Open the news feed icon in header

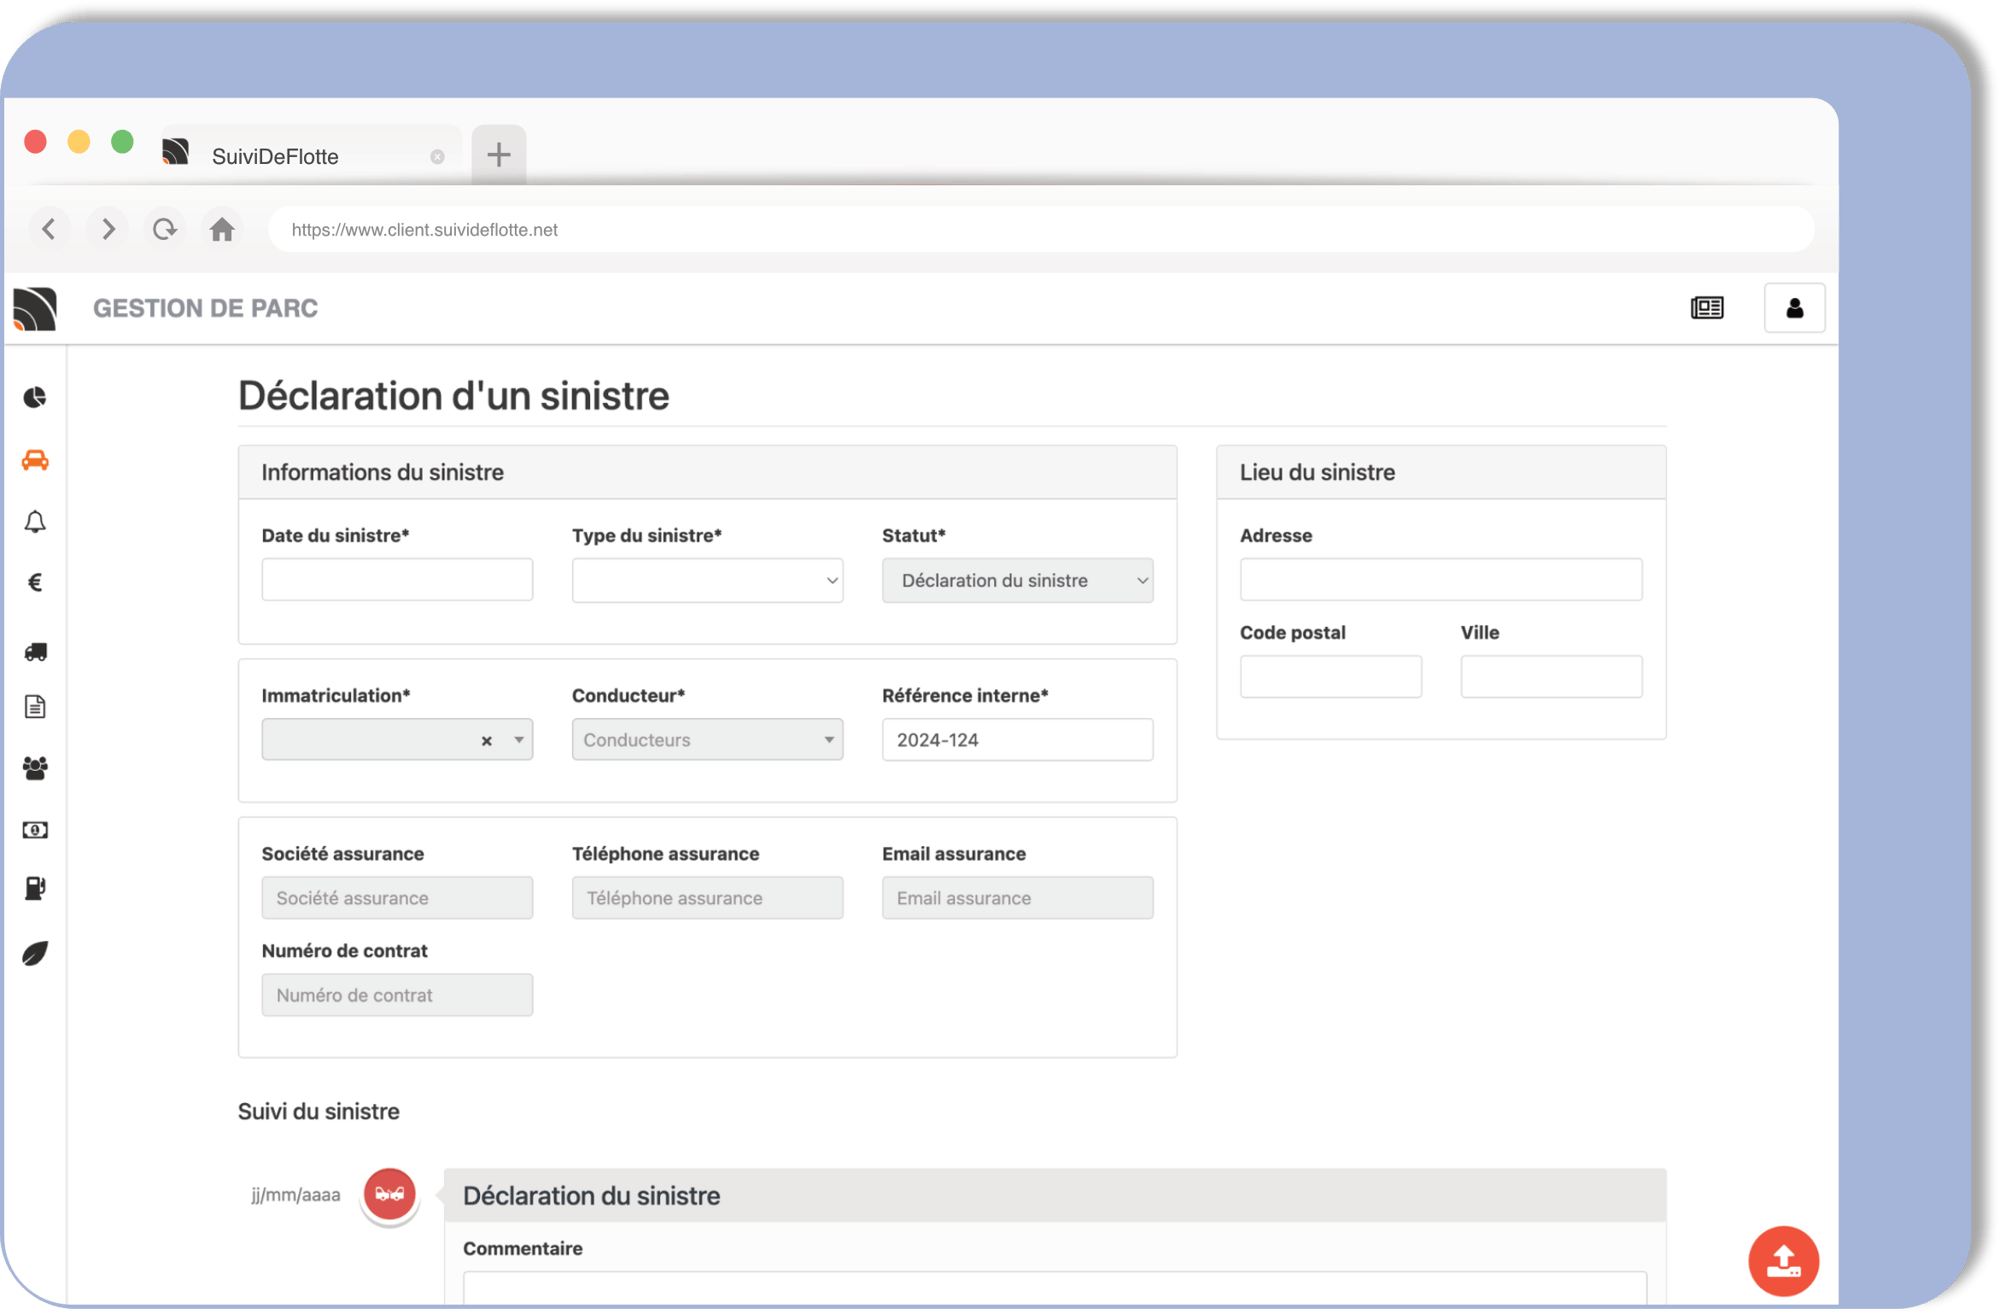coord(1707,308)
